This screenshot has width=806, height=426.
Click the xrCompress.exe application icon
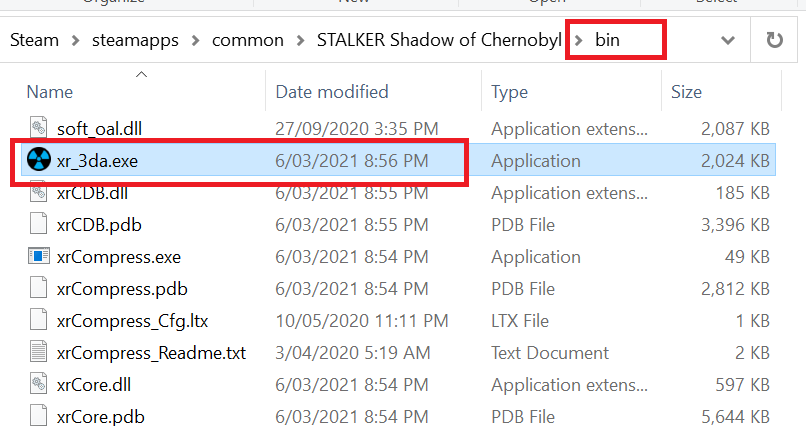click(38, 256)
